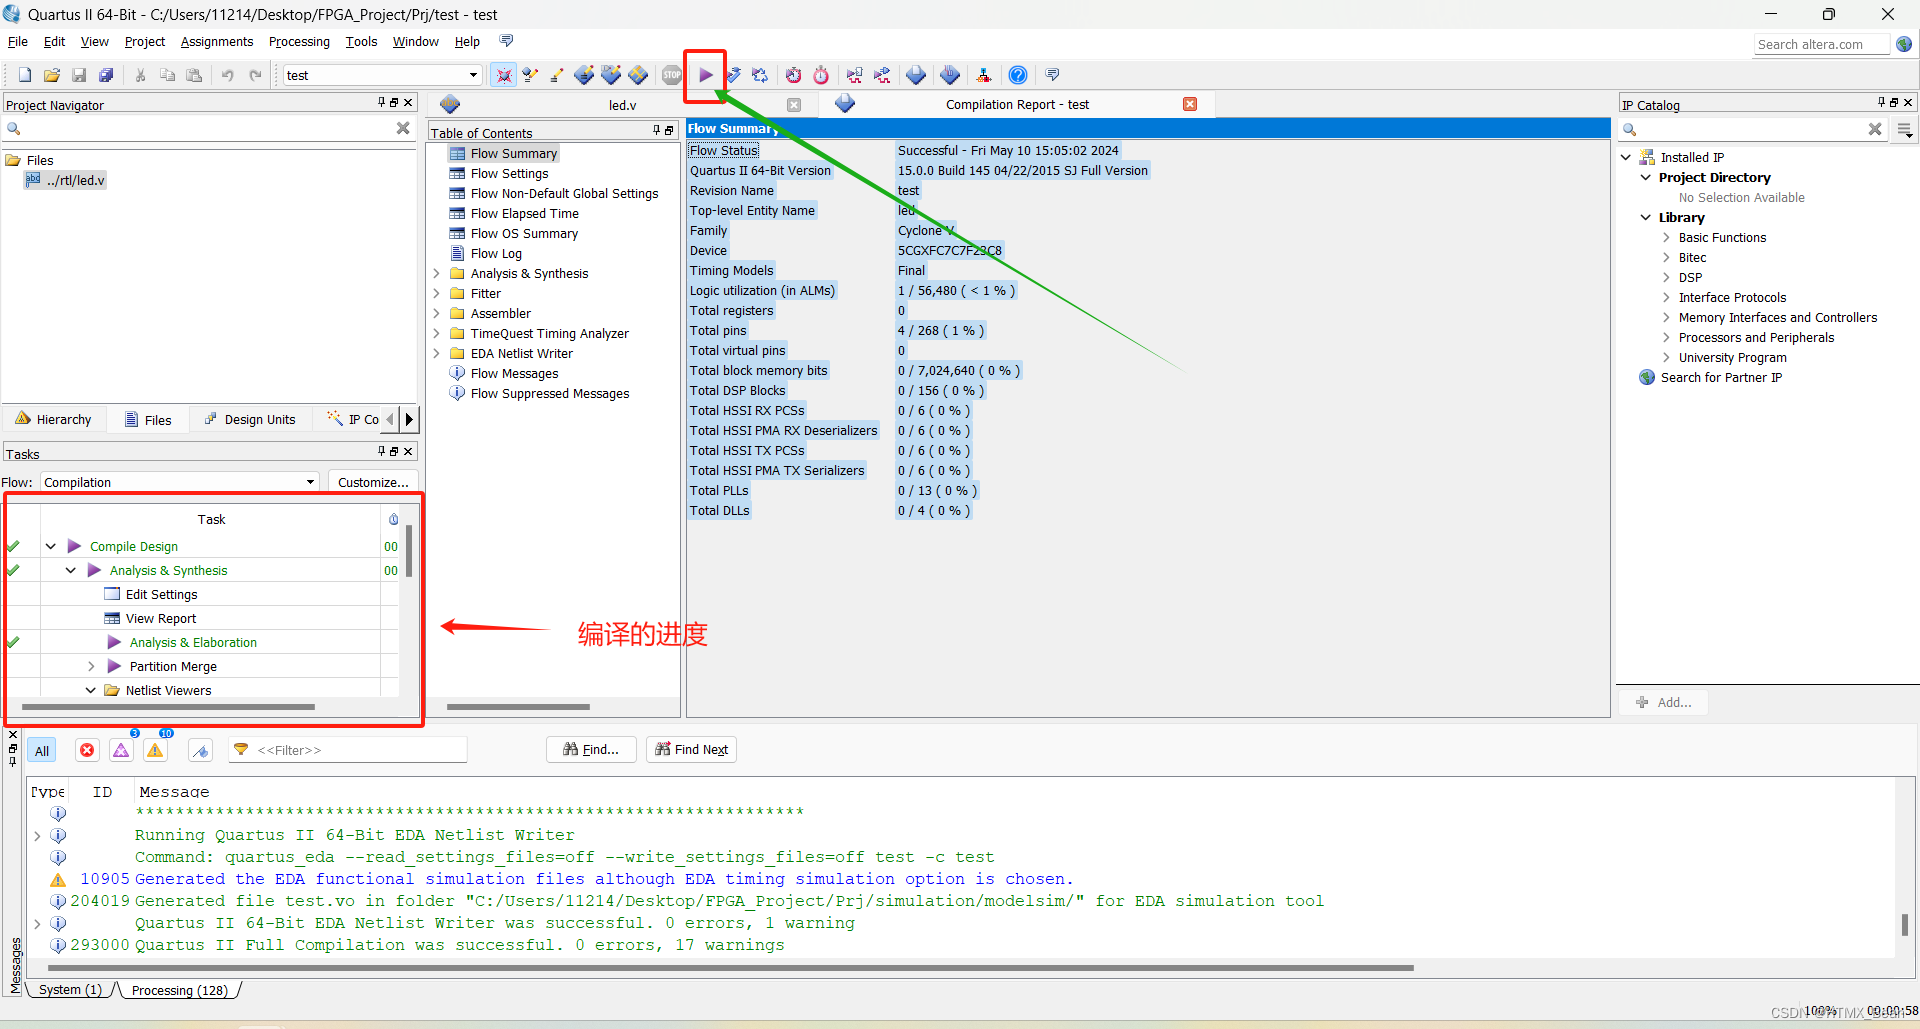The image size is (1920, 1029).
Task: Open the Processing (128) messages tab
Action: [180, 990]
